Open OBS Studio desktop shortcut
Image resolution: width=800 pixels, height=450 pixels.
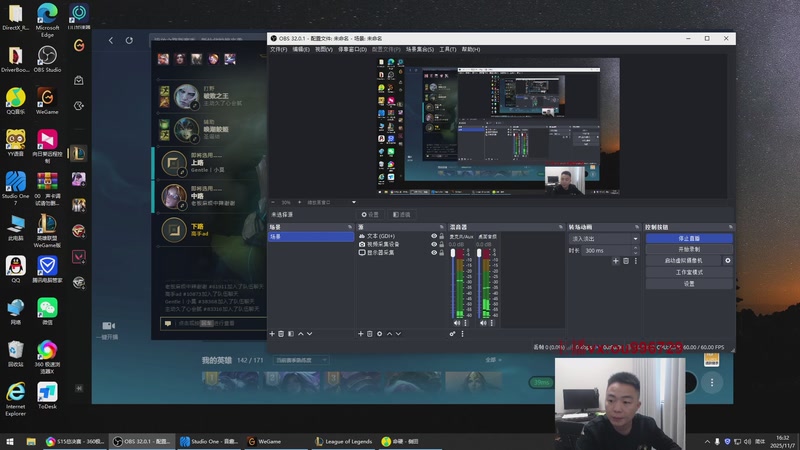coord(47,59)
